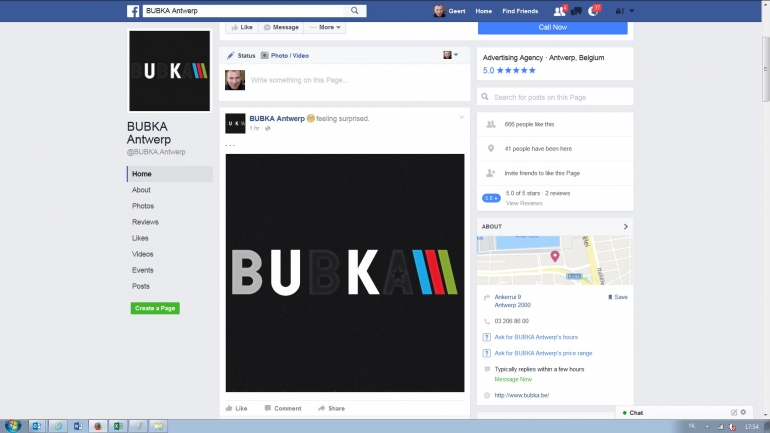The height and width of the screenshot is (433, 770).
Task: Open Windows Start orb button
Action: pyautogui.click(x=13, y=426)
